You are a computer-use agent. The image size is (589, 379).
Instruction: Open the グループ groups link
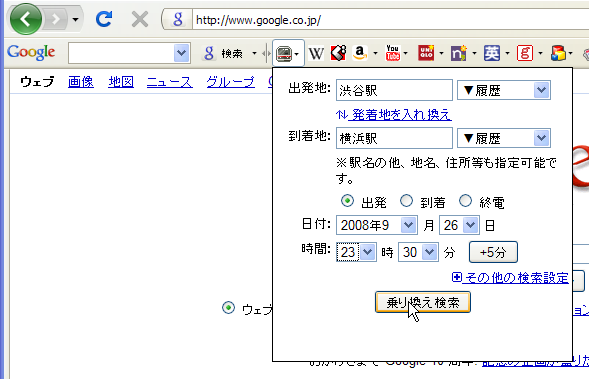point(230,82)
